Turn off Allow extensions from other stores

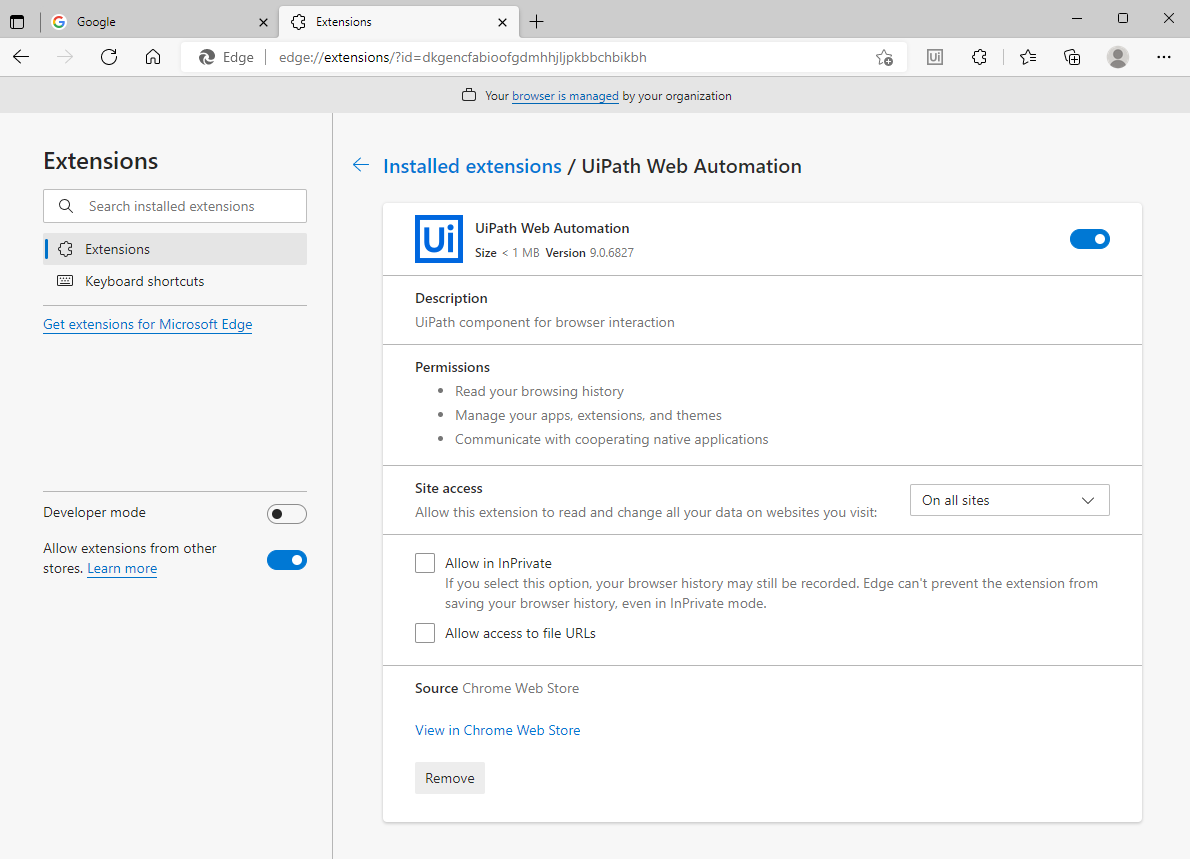[287, 560]
